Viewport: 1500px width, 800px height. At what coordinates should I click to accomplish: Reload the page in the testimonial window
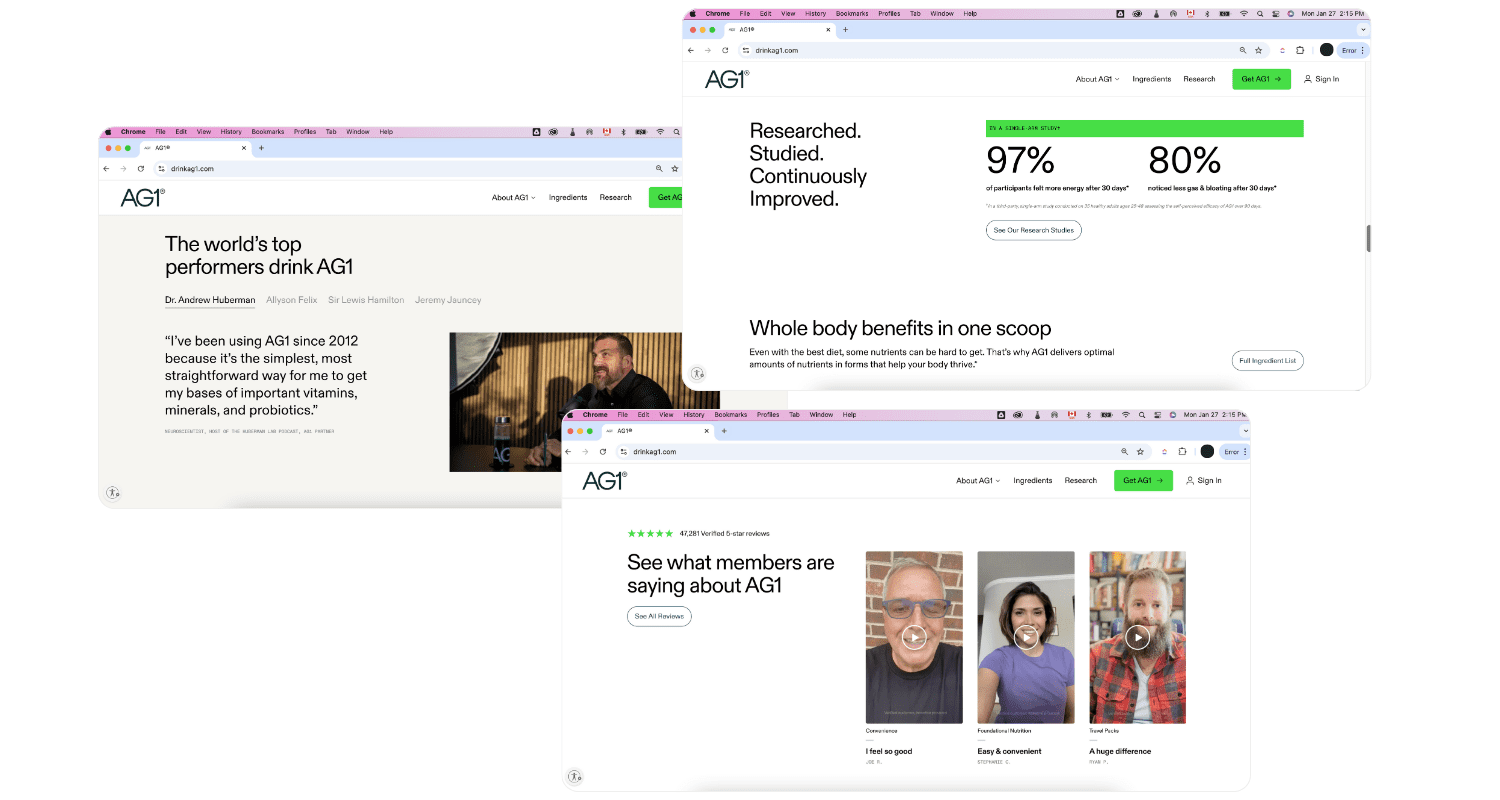[x=141, y=169]
